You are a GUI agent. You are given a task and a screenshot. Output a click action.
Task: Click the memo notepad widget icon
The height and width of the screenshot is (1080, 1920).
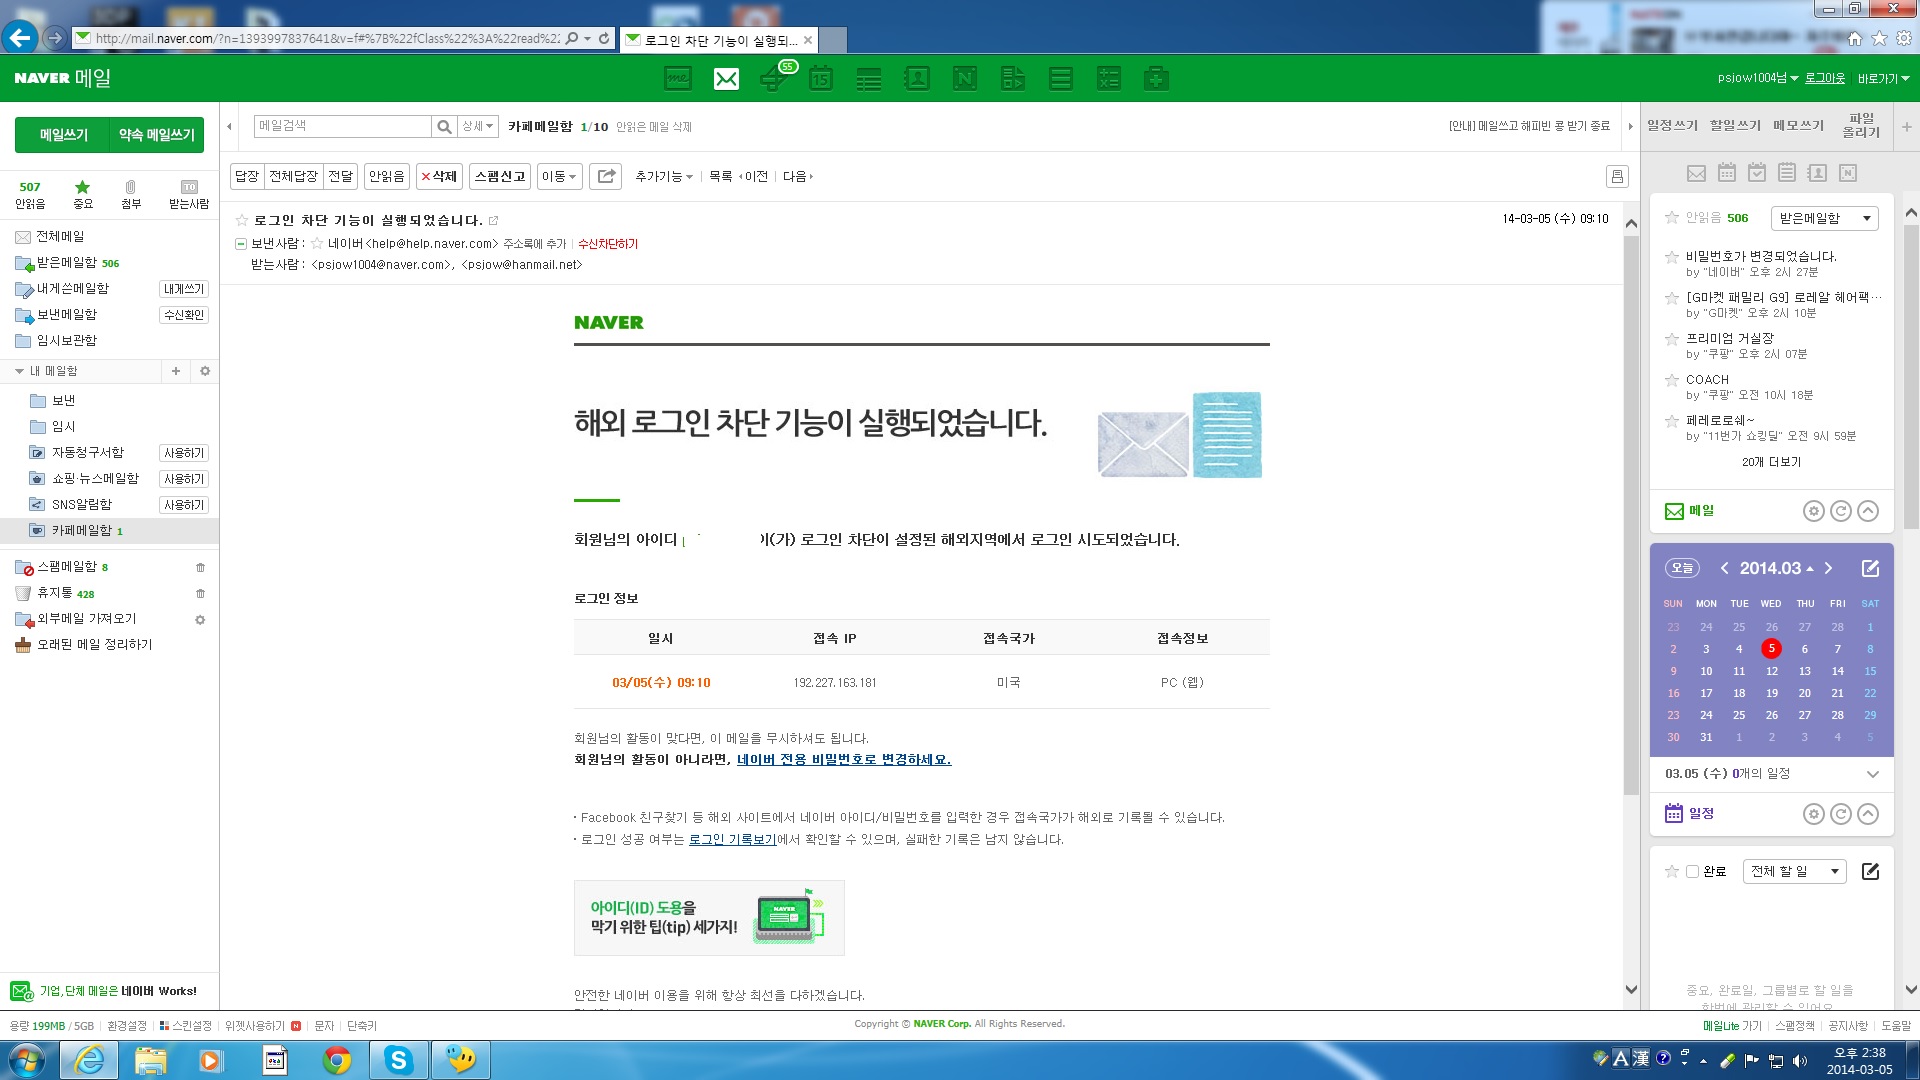[1787, 173]
